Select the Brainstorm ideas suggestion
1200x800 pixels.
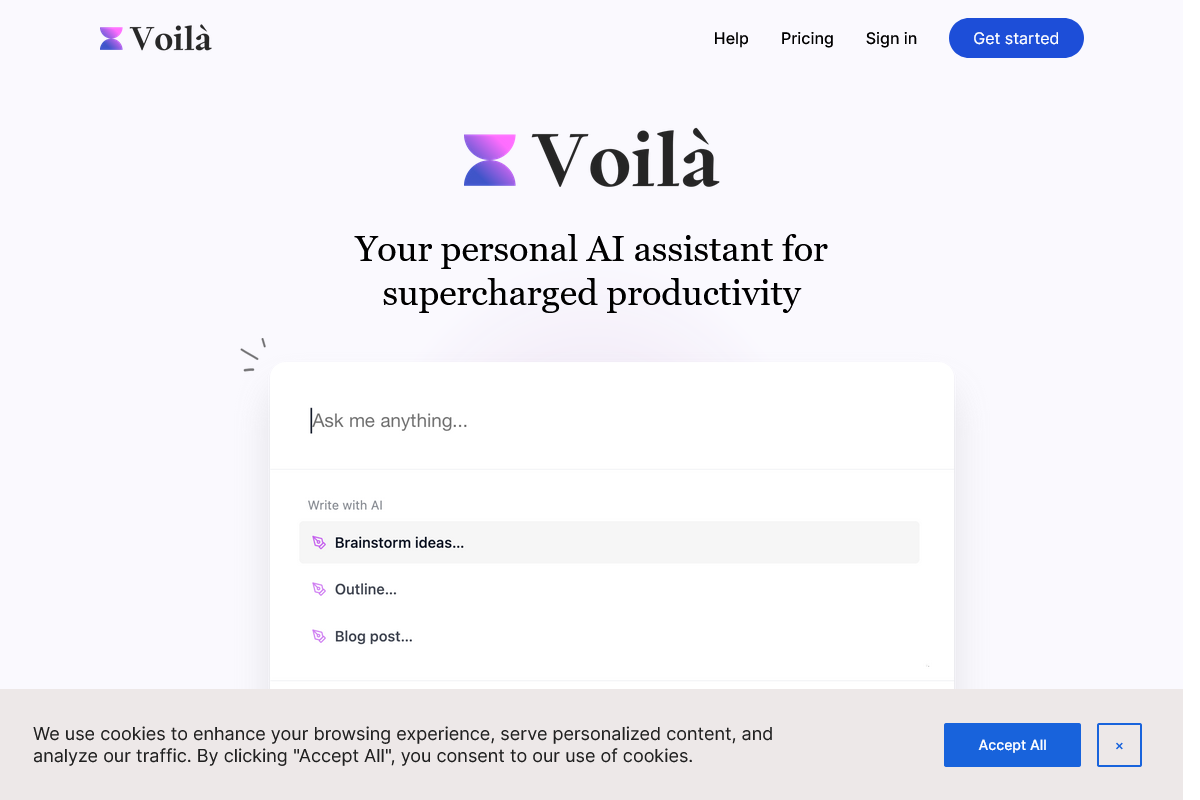[399, 542]
